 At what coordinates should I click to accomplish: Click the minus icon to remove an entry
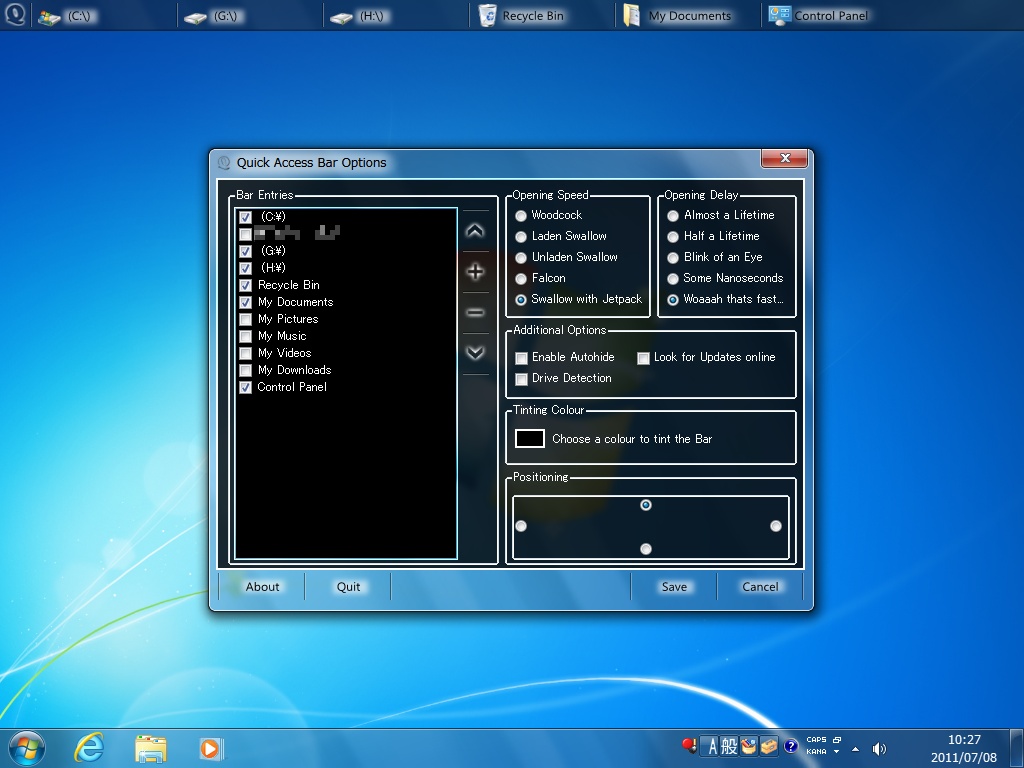tap(475, 311)
